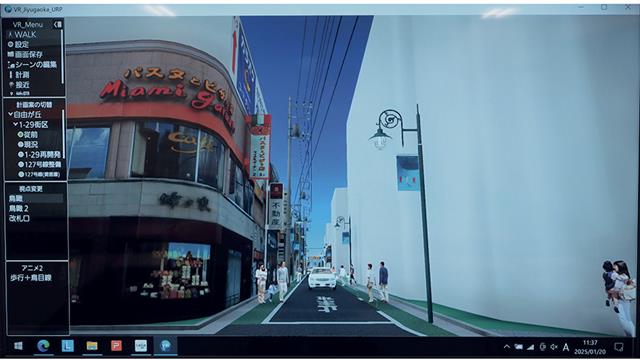Switch viewpoint to 鳥瞰２
Viewport: 640px width, 360px height.
click(18, 208)
